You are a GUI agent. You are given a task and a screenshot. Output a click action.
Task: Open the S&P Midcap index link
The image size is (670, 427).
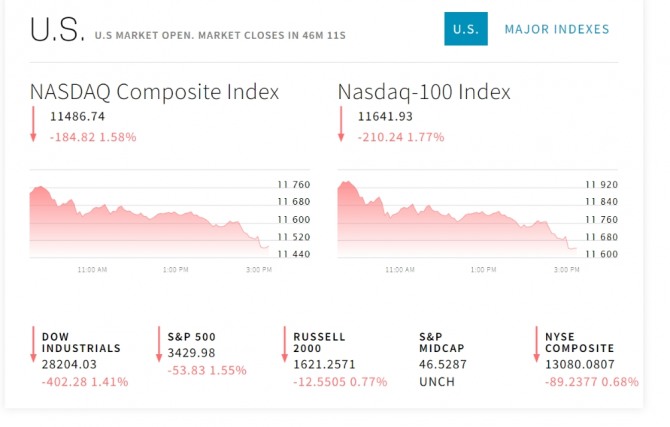pyautogui.click(x=443, y=342)
